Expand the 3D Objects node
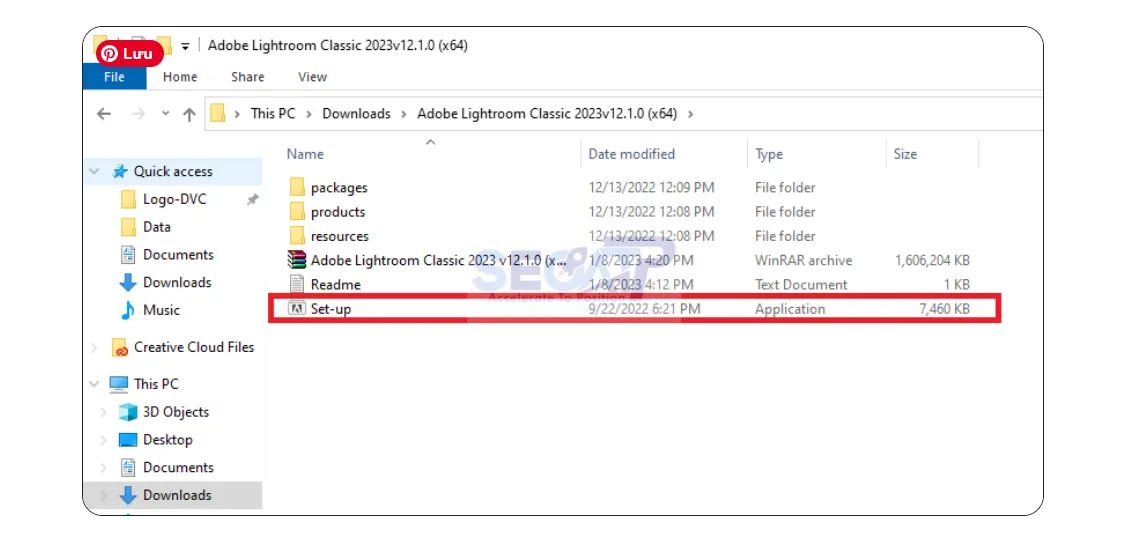 [103, 412]
